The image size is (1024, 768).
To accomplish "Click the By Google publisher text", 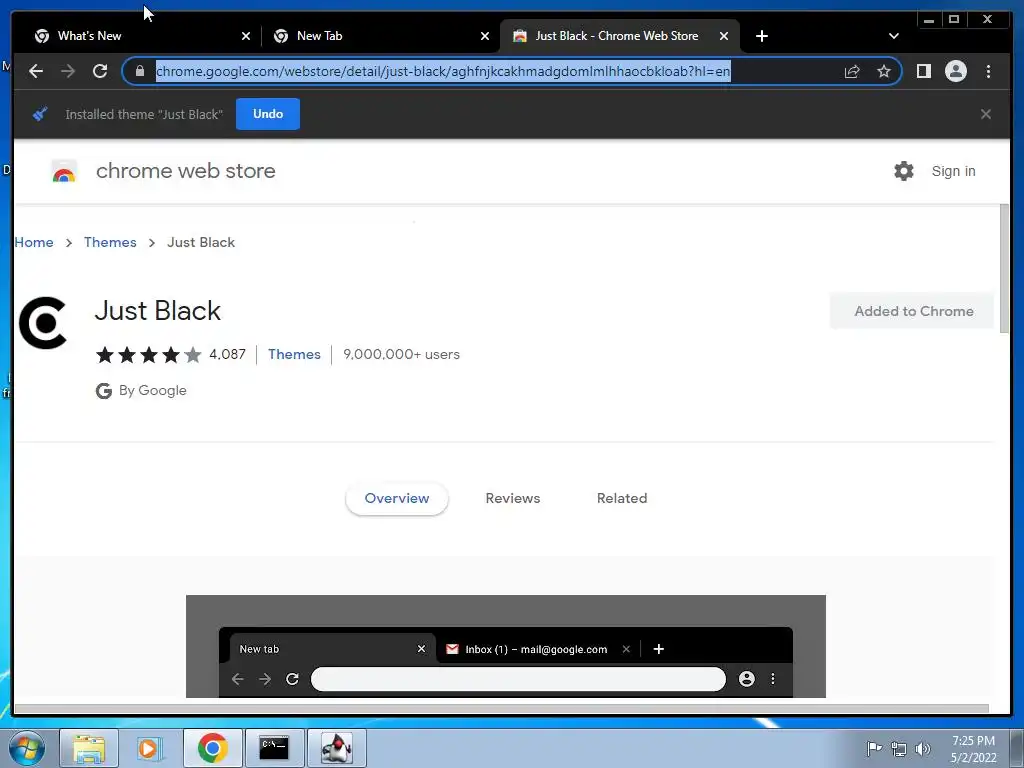I will 153,391.
